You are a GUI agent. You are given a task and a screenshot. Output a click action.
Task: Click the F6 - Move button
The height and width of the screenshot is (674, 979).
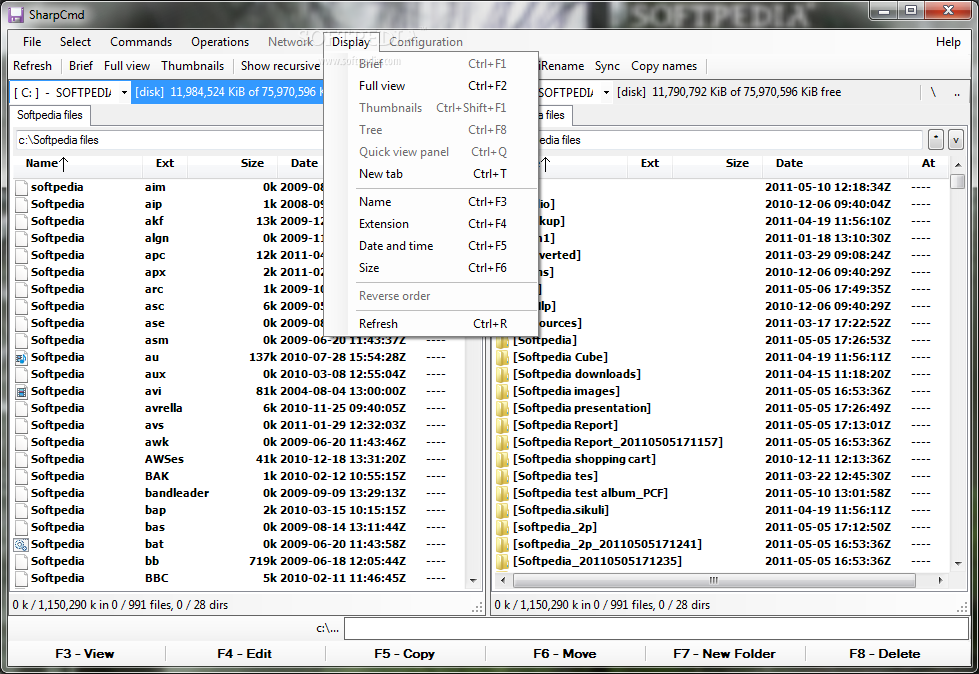coord(564,654)
